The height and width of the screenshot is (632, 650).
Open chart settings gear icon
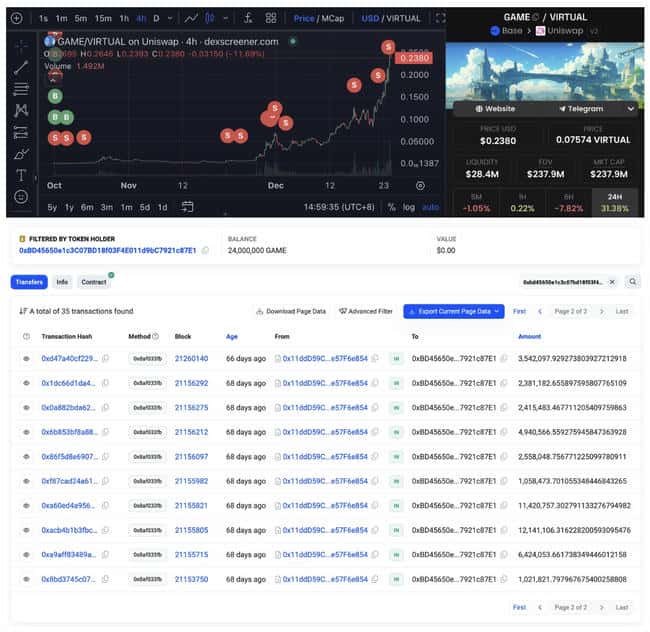[x=420, y=185]
